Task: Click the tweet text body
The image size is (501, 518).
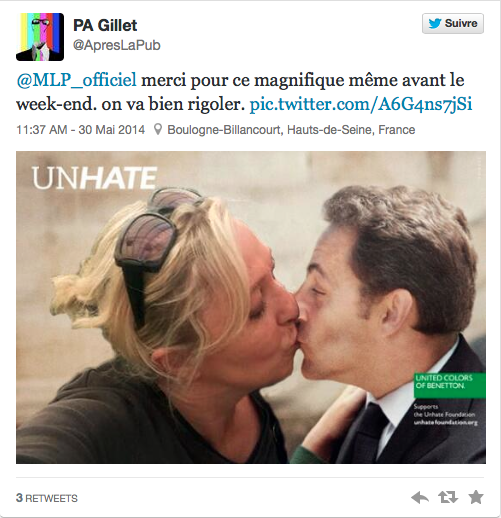Action: pos(244,92)
